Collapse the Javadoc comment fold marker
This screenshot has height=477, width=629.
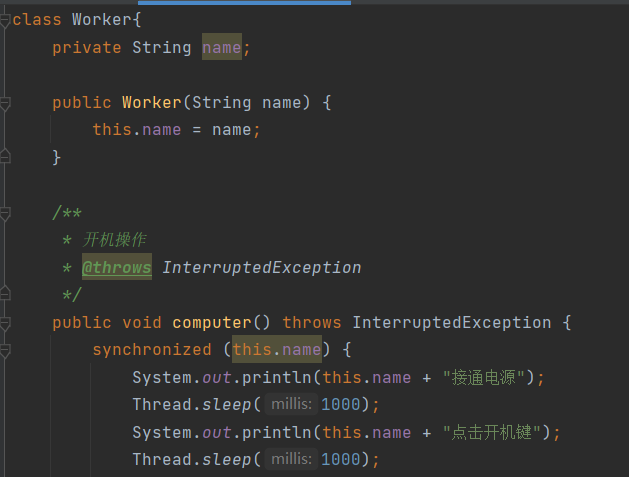point(5,212)
